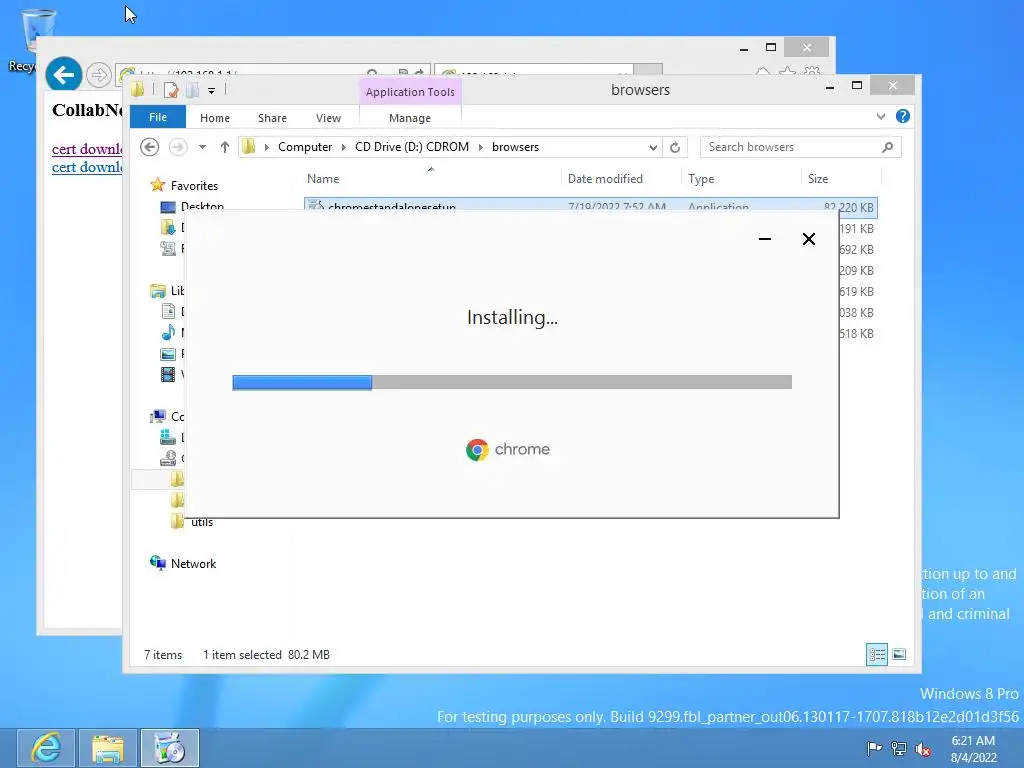Open Customize Quick Access Toolbar dropdown
The width and height of the screenshot is (1024, 768).
click(212, 91)
